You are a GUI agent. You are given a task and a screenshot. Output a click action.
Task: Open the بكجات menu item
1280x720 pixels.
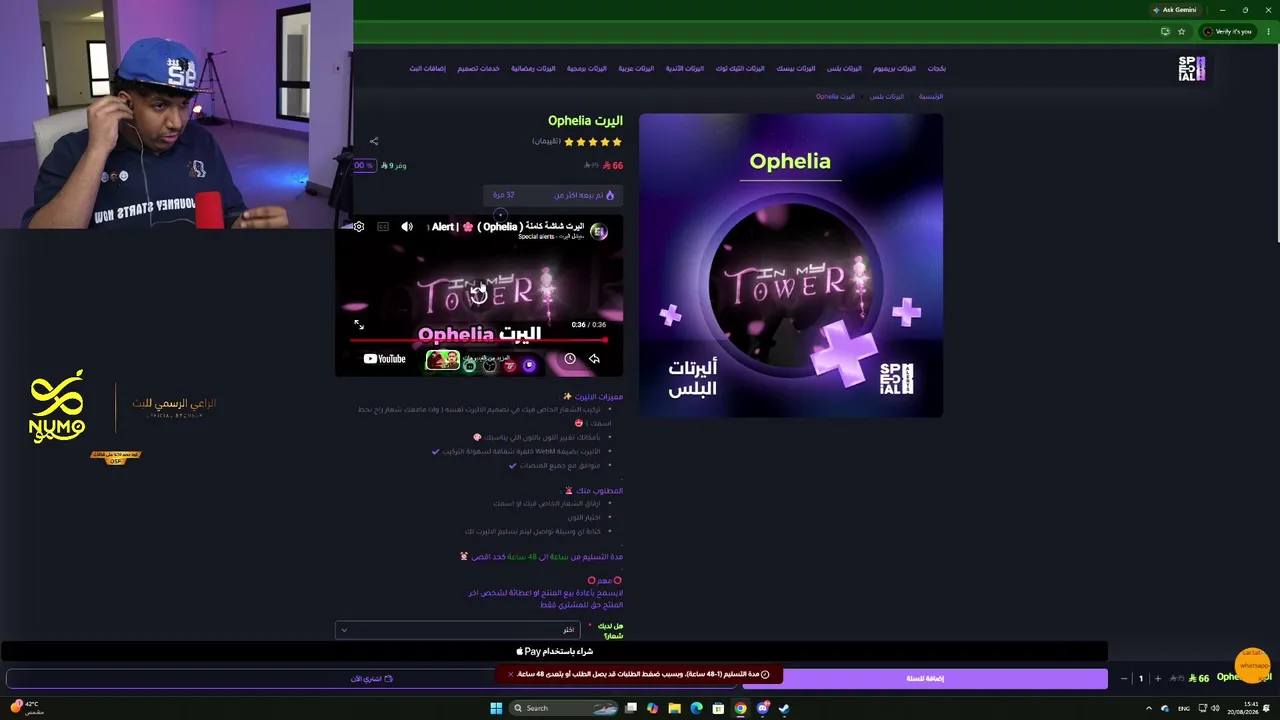(937, 69)
